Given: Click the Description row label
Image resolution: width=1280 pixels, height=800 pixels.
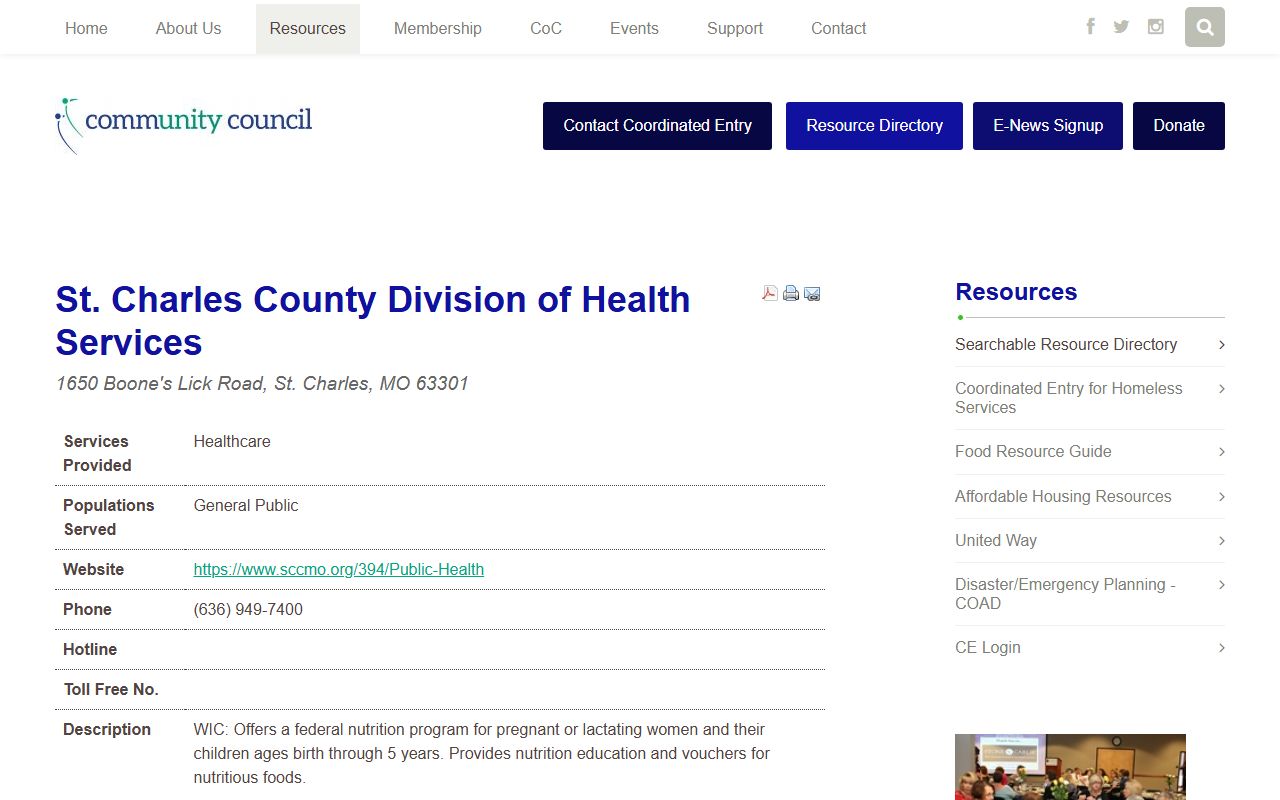Looking at the screenshot, I should [x=107, y=729].
